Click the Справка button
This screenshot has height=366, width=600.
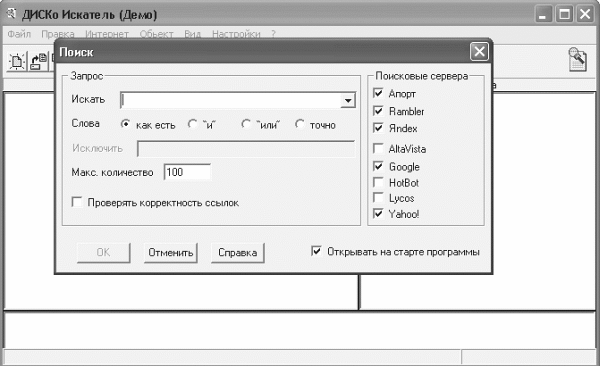point(238,253)
